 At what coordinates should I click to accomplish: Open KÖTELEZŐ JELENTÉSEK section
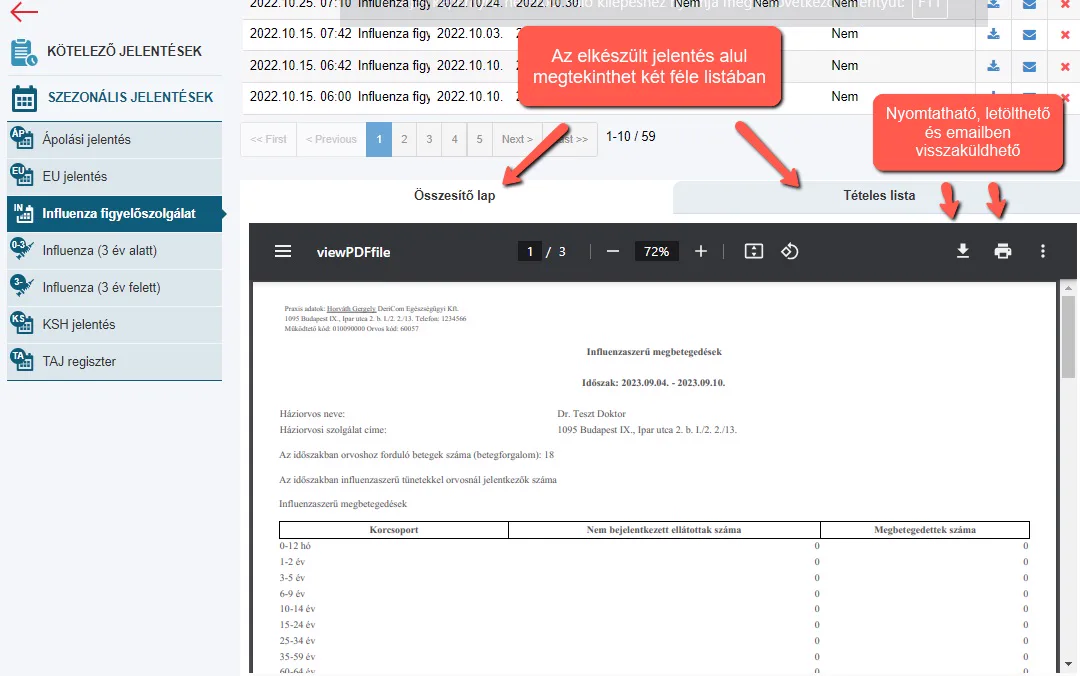point(124,51)
